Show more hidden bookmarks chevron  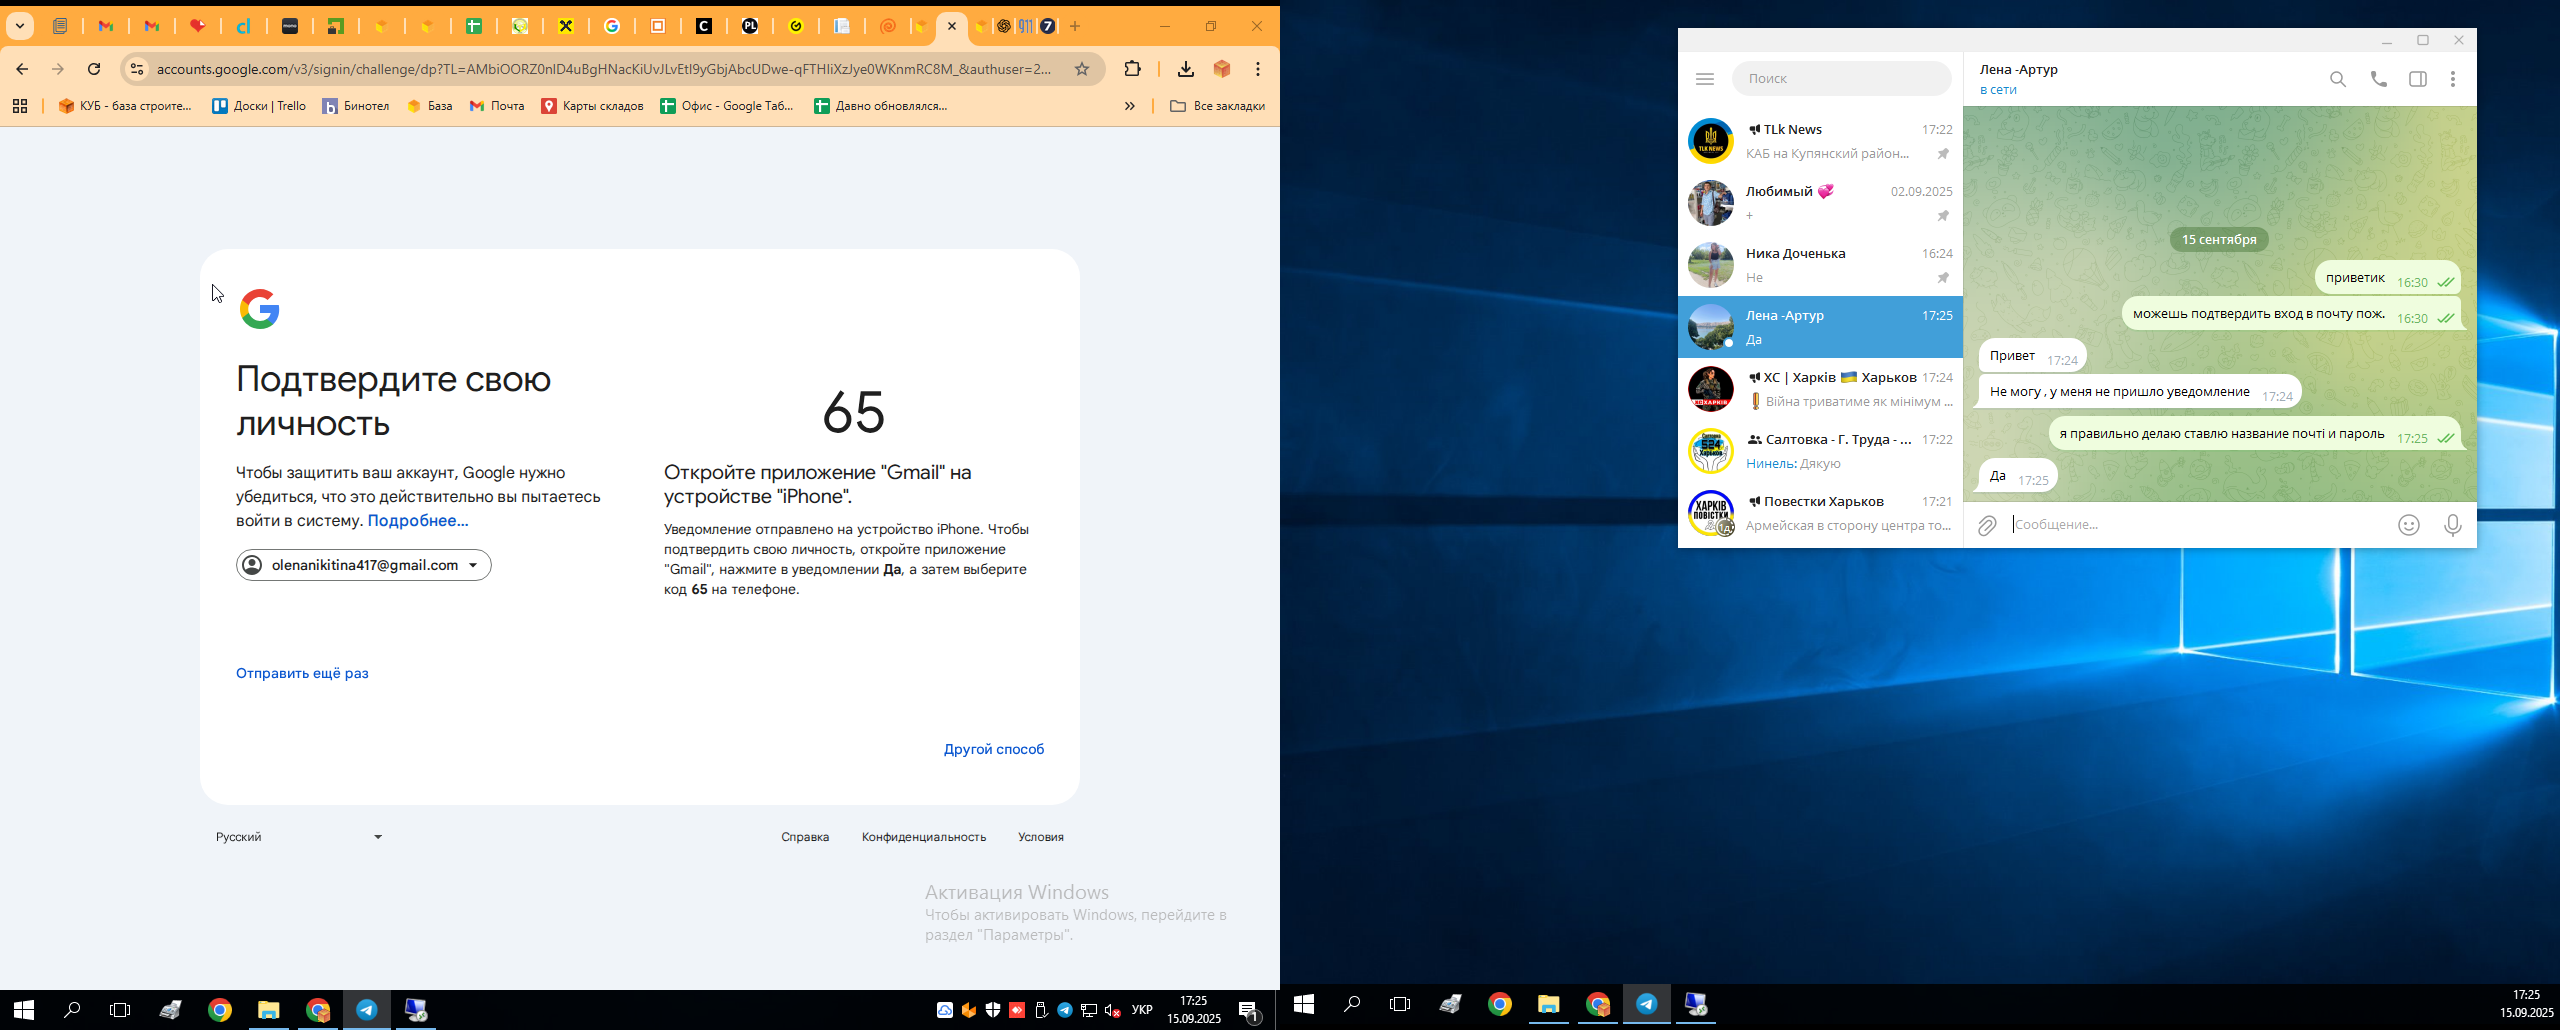click(x=1130, y=106)
